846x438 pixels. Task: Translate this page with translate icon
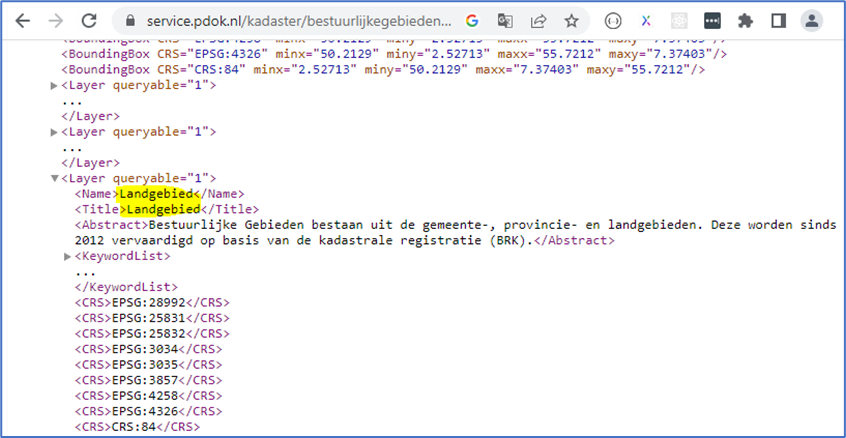(x=507, y=20)
